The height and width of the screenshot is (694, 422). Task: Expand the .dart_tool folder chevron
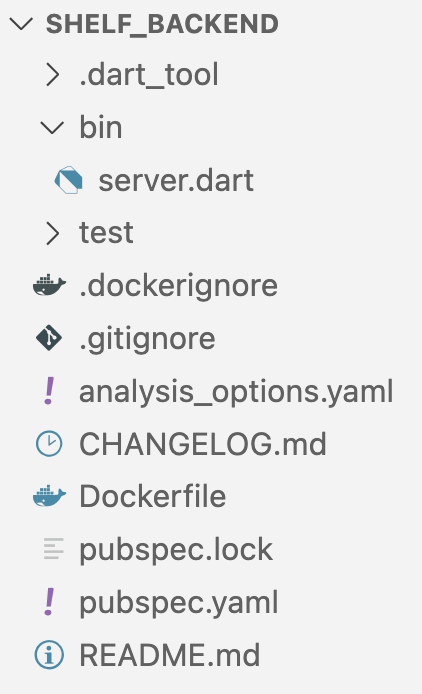coord(53,74)
